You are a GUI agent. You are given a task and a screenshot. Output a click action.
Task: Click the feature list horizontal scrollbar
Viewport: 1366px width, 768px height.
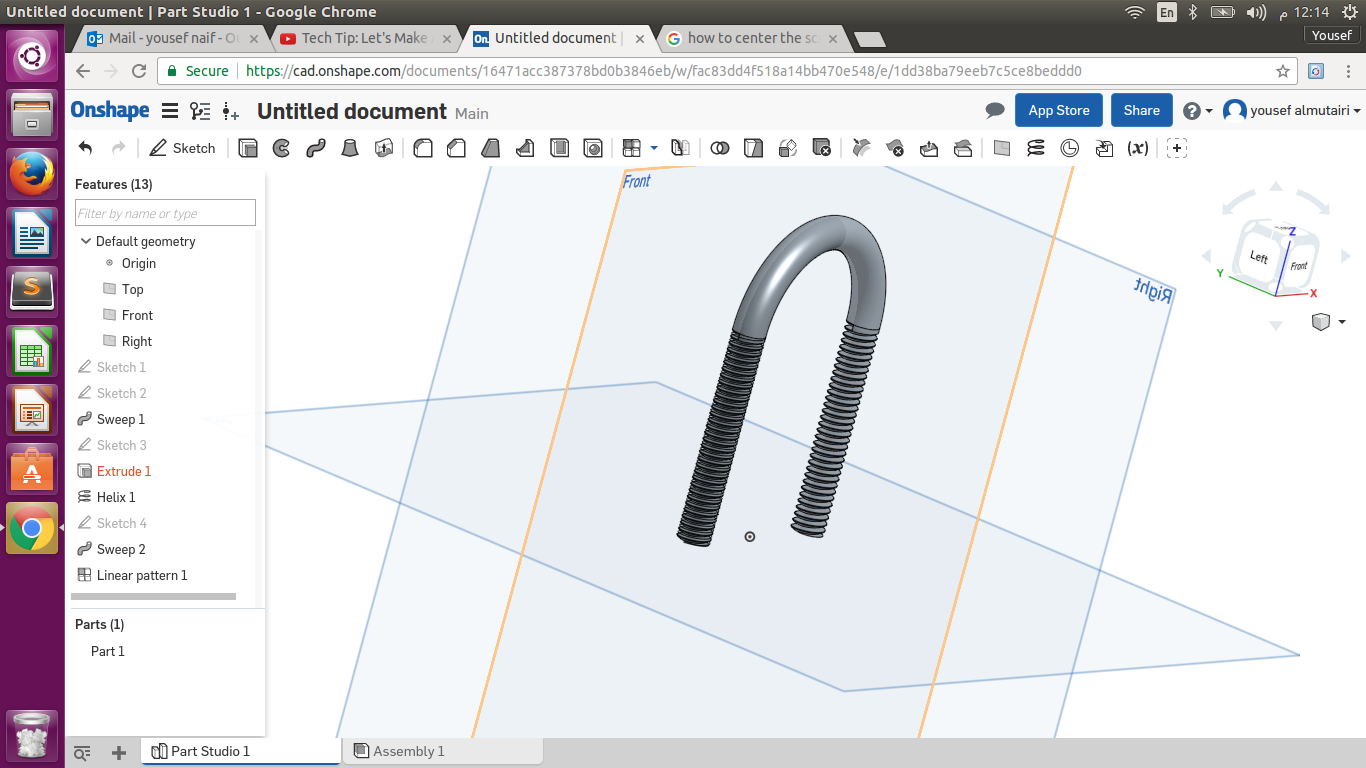[153, 597]
